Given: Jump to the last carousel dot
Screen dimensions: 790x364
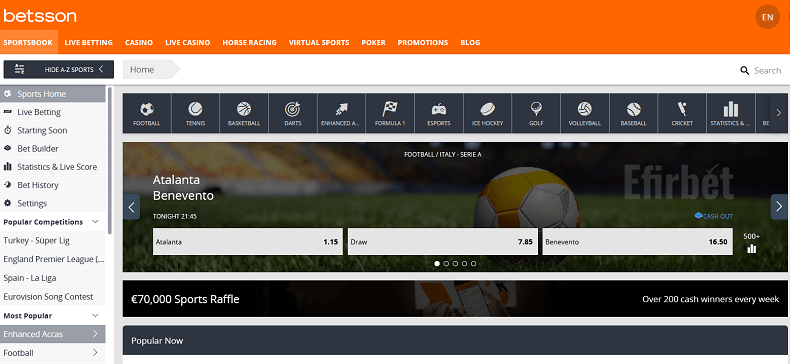Looking at the screenshot, I should pyautogui.click(x=473, y=264).
